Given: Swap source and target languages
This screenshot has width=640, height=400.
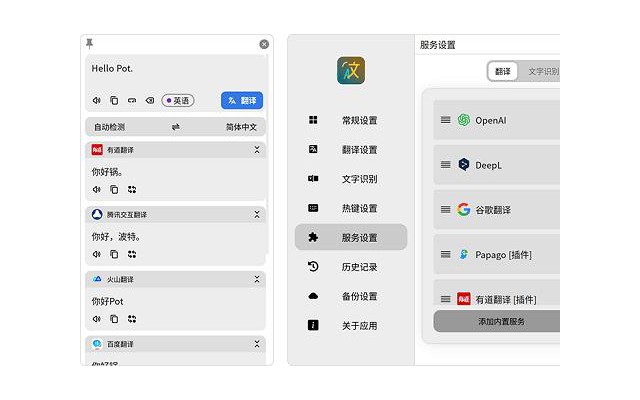Looking at the screenshot, I should tap(176, 127).
